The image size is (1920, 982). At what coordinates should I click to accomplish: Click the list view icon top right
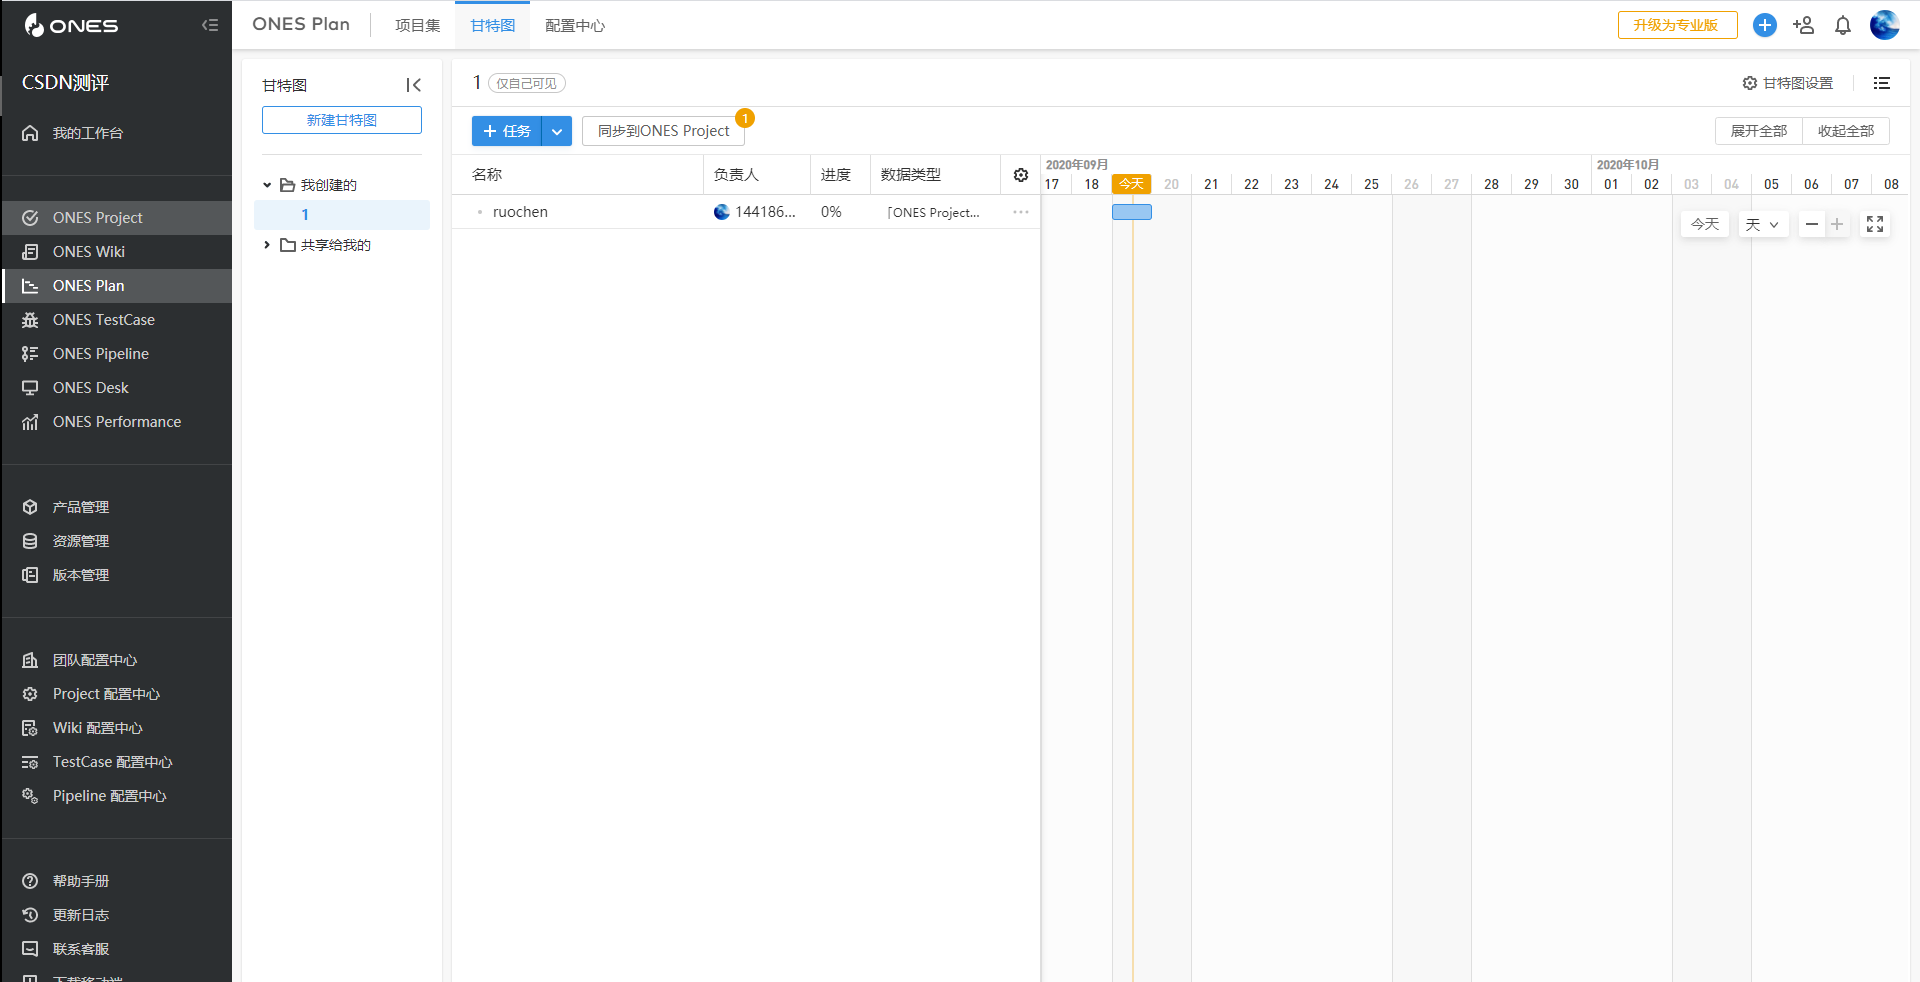coord(1882,83)
